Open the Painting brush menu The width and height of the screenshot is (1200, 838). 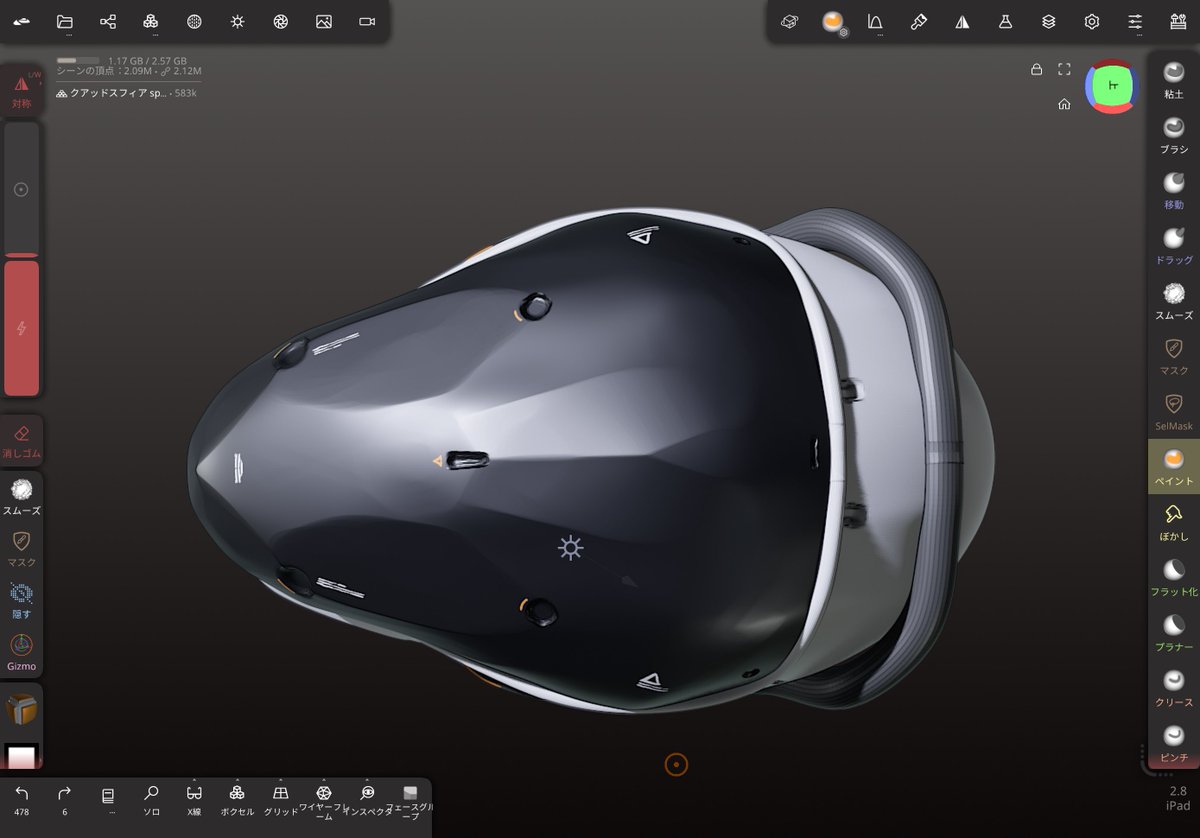coord(919,21)
